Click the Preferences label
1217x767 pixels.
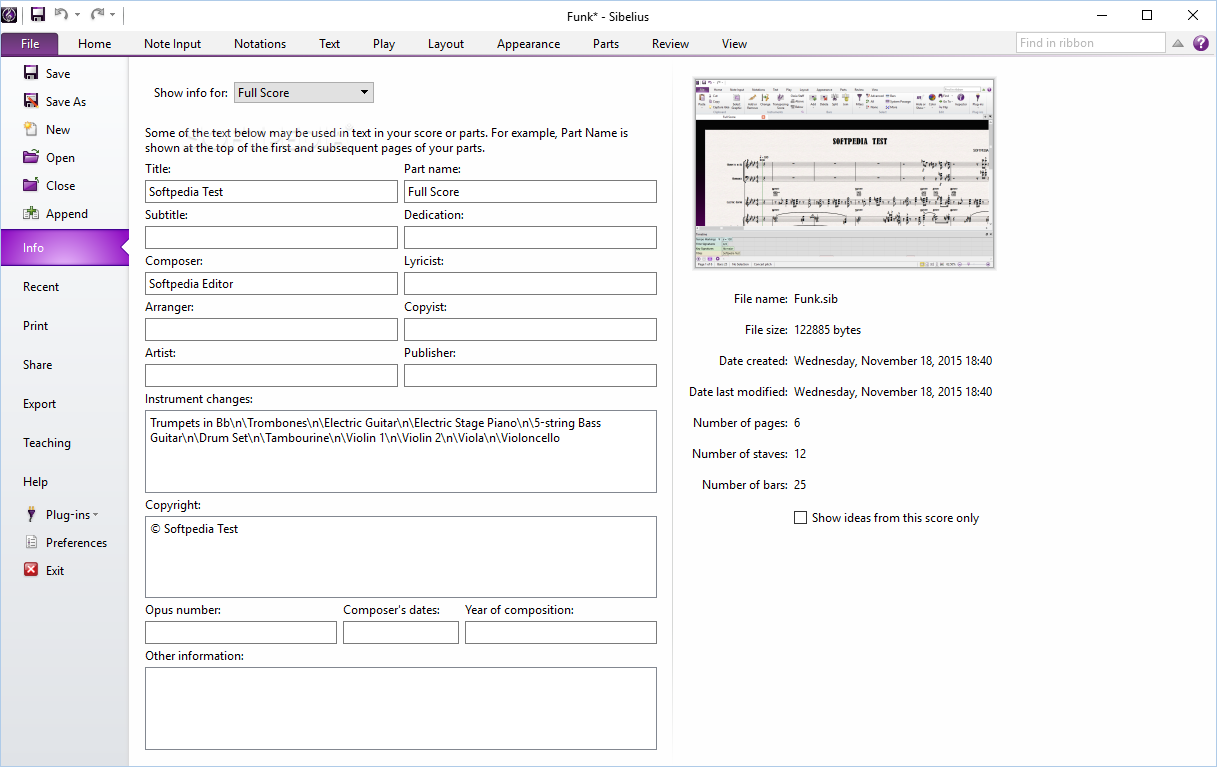point(76,543)
